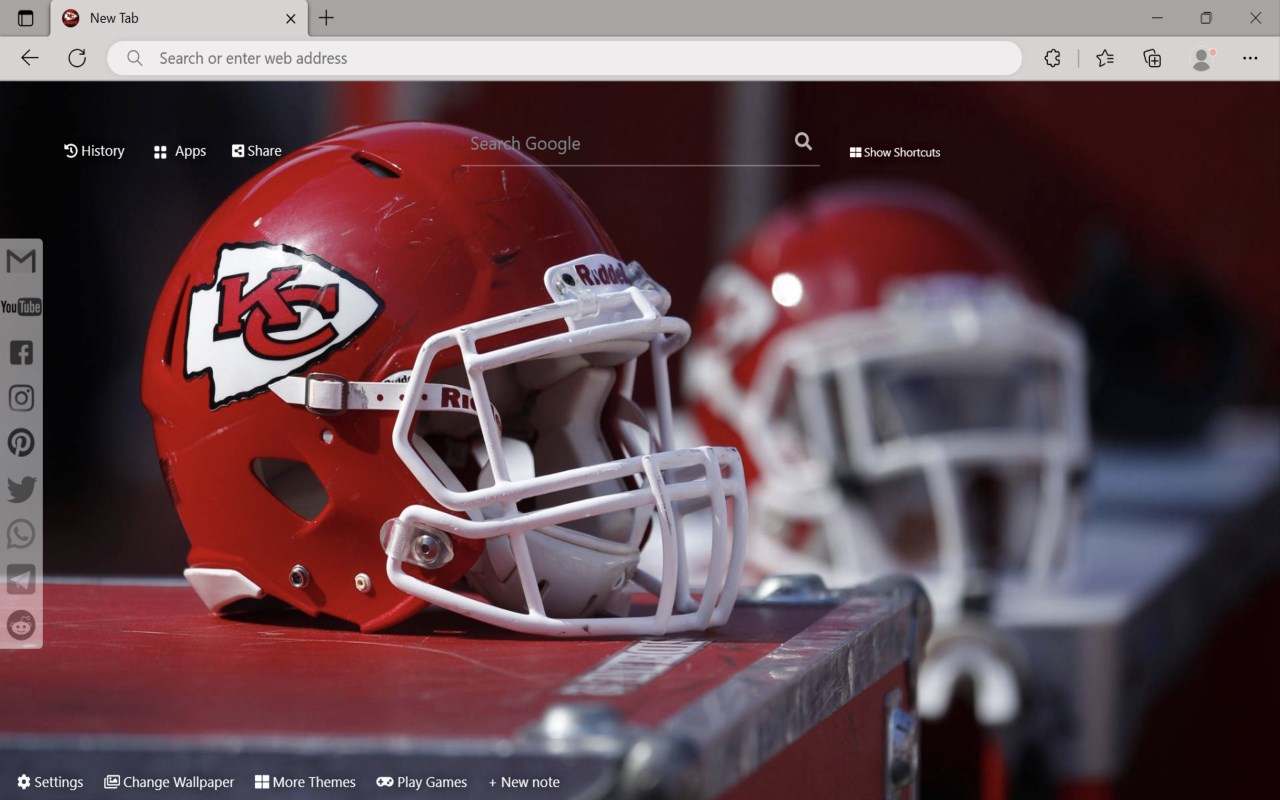Restore down the browser window

click(1206, 18)
